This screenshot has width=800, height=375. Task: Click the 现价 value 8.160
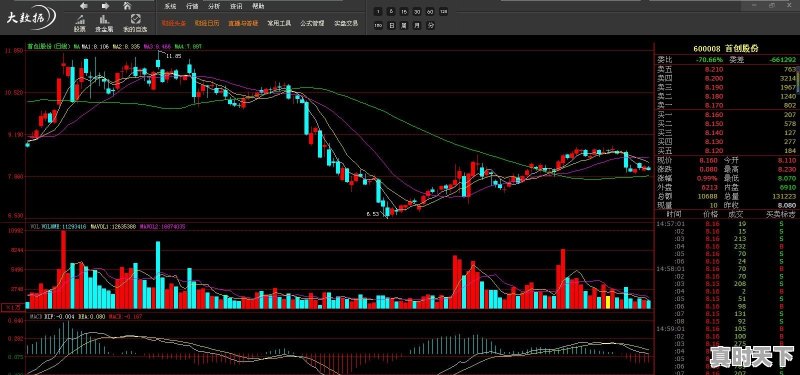(x=708, y=160)
